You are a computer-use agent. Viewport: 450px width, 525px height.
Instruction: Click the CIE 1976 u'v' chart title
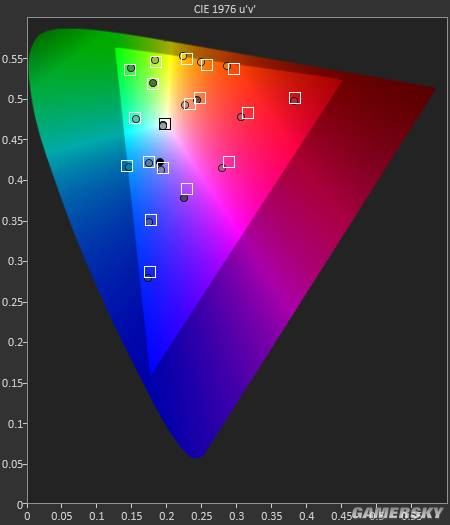click(225, 9)
